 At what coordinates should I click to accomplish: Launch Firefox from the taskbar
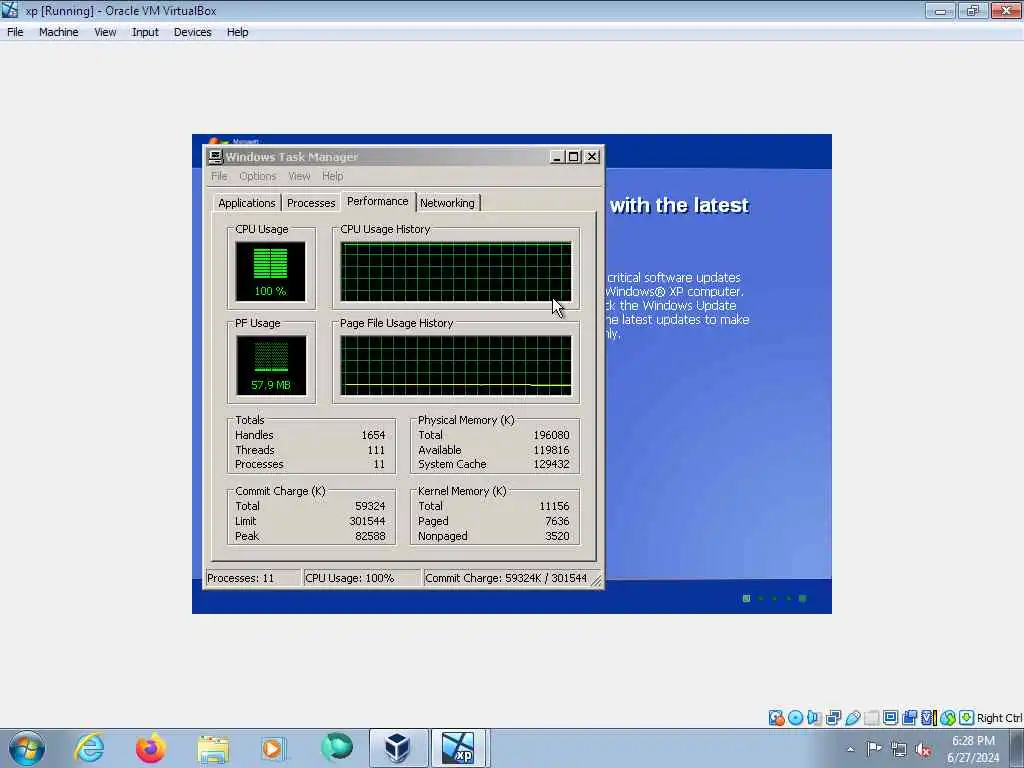pos(150,748)
